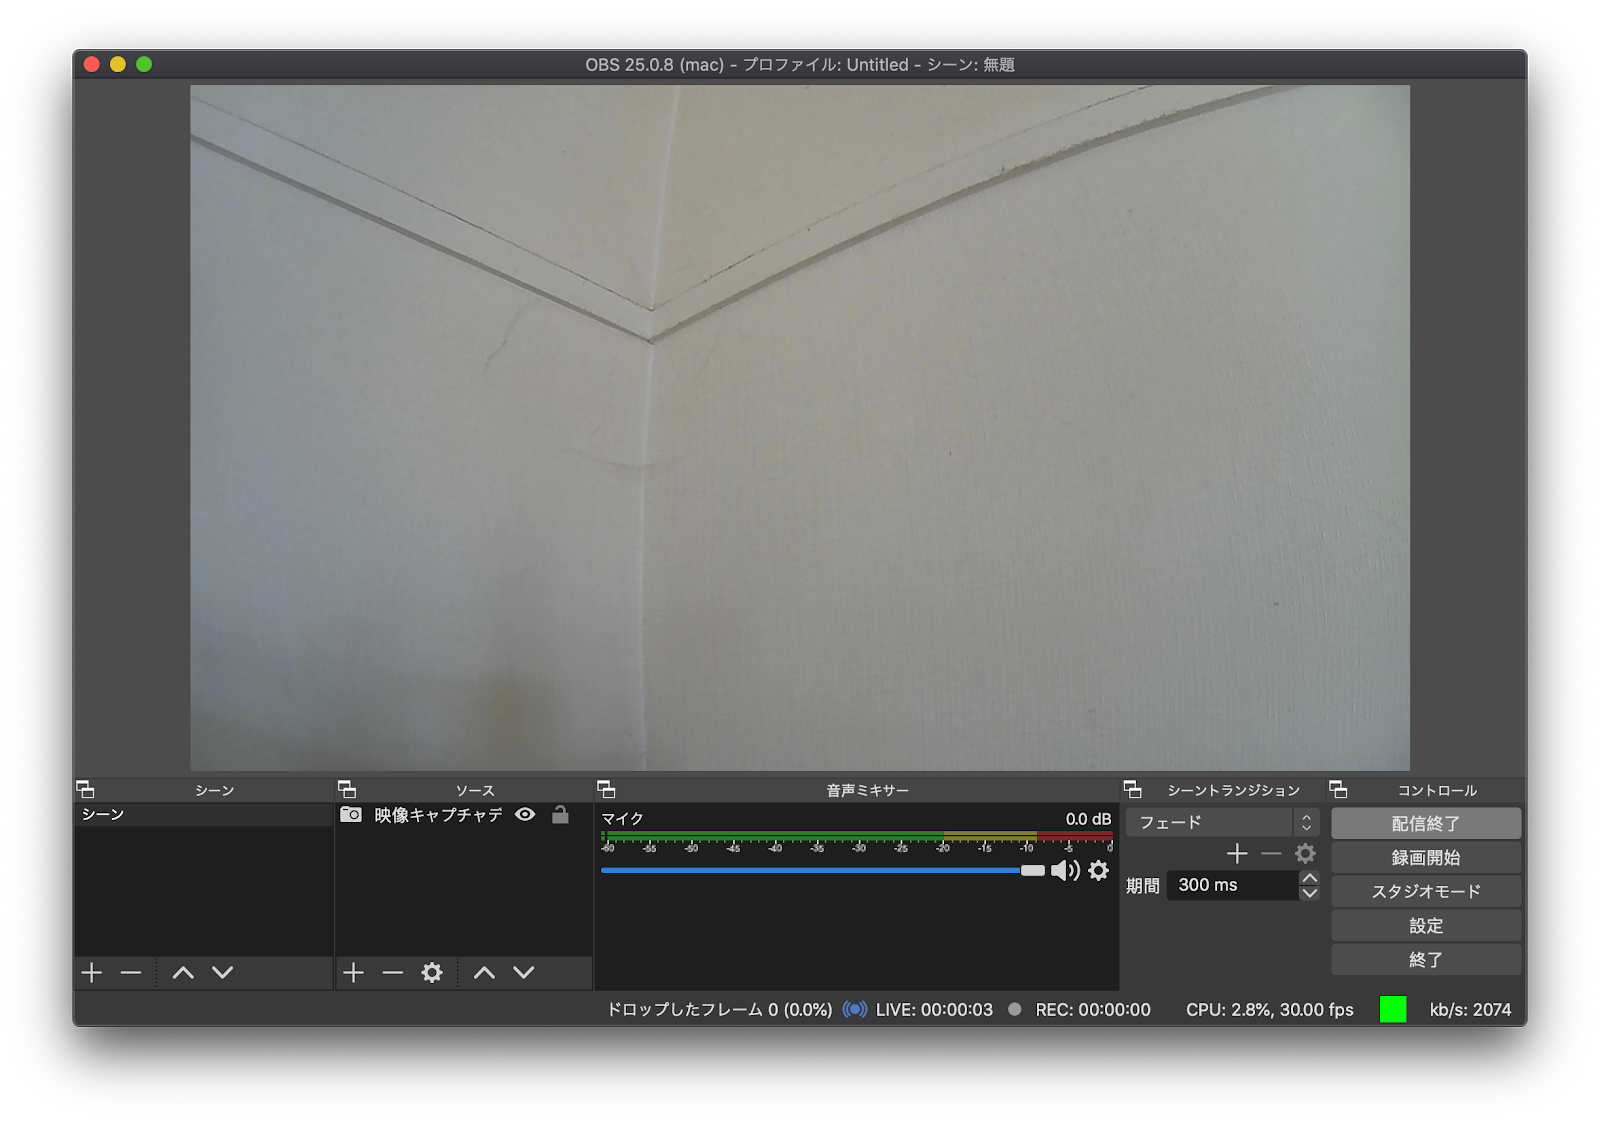Click 配信終了 to stop streaming
Viewport: 1600px width, 1123px height.
[1426, 824]
